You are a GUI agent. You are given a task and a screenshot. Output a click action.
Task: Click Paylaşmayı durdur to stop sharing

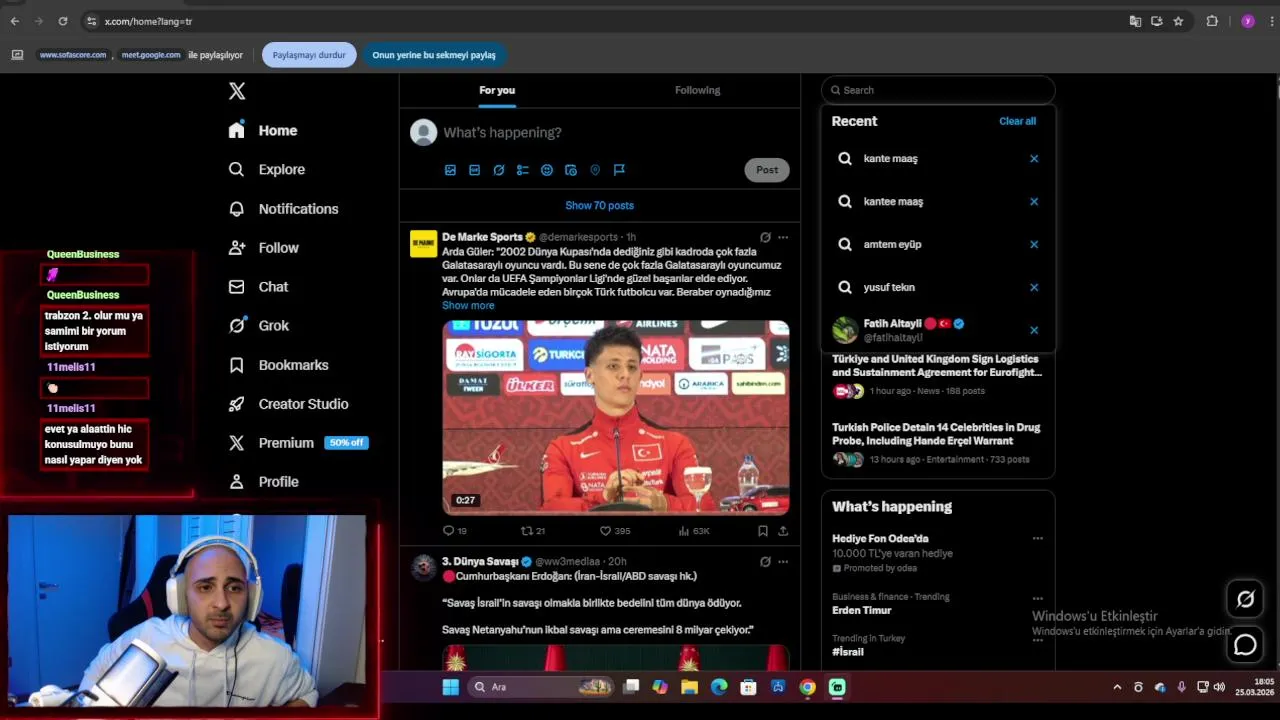tap(309, 55)
